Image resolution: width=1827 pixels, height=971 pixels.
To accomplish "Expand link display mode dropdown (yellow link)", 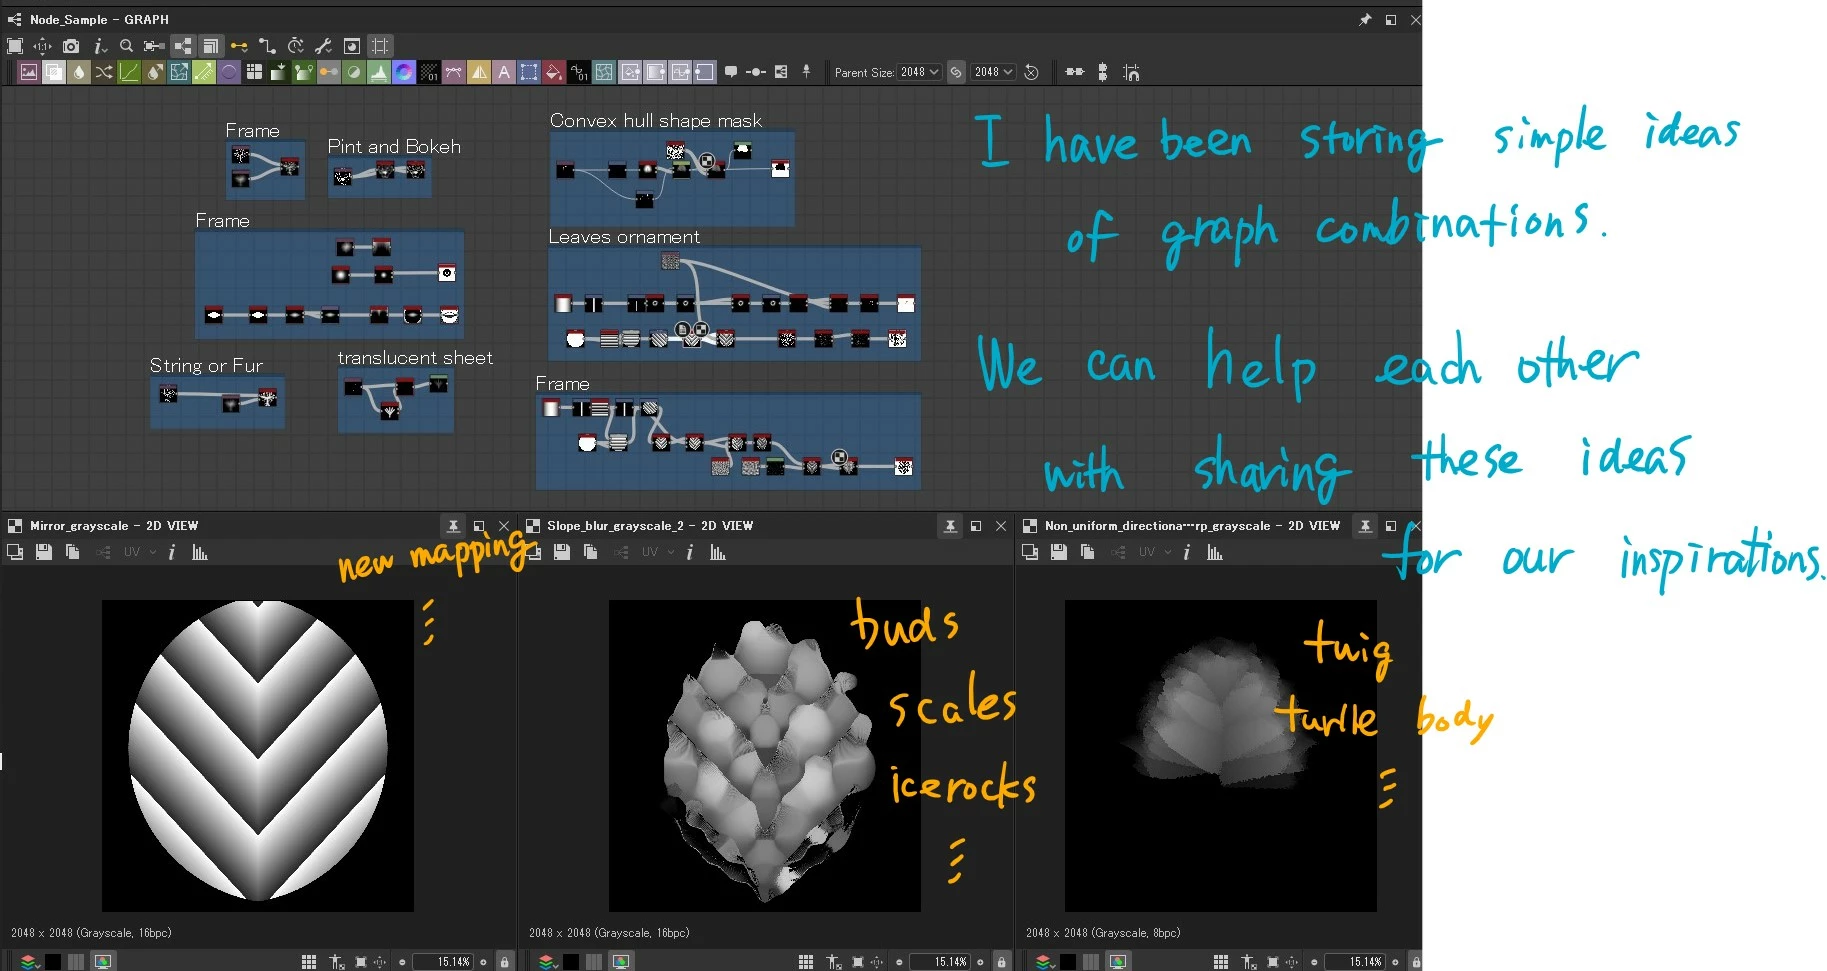I will pos(239,46).
